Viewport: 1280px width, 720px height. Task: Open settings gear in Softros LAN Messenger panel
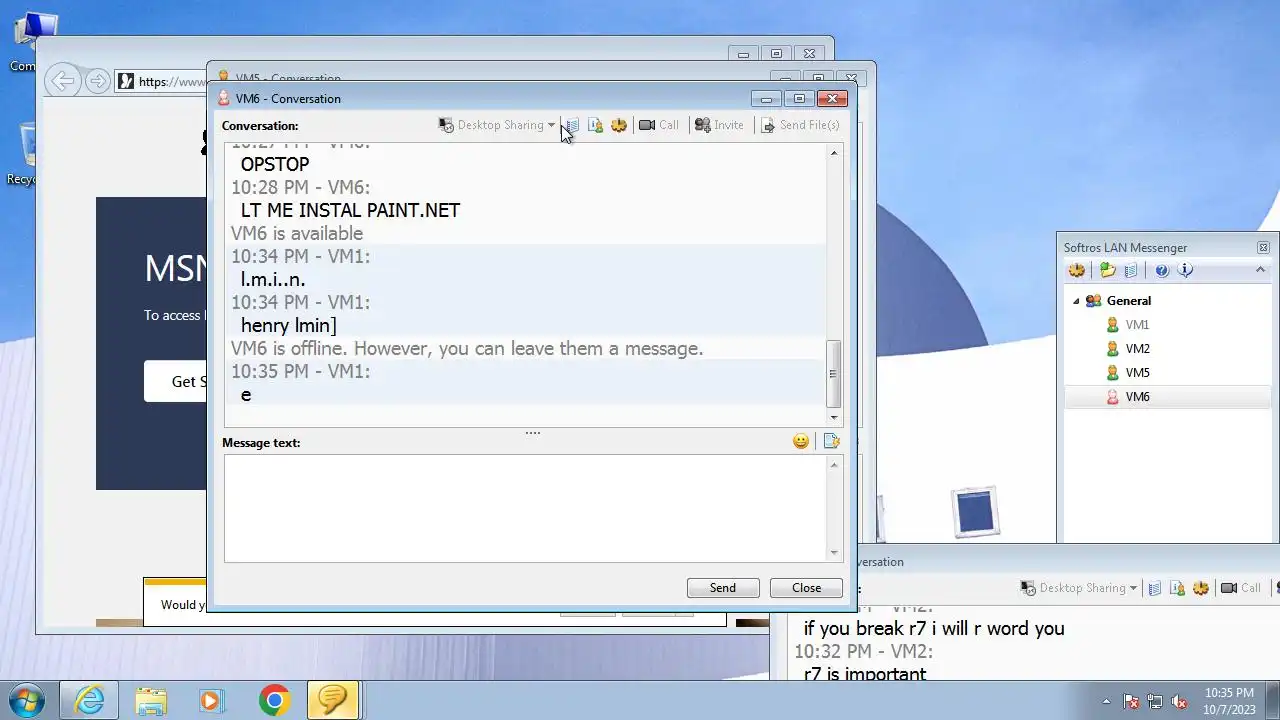coord(1077,270)
